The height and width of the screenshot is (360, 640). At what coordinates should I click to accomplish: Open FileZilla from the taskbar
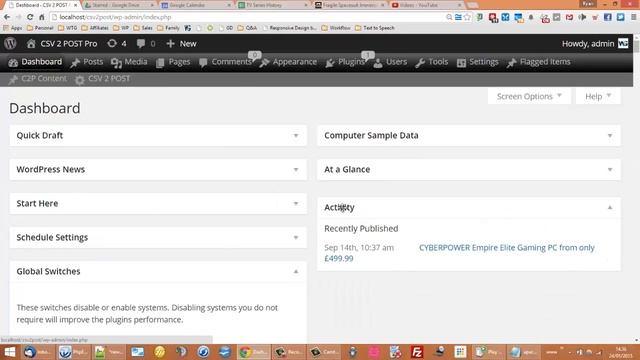point(417,352)
